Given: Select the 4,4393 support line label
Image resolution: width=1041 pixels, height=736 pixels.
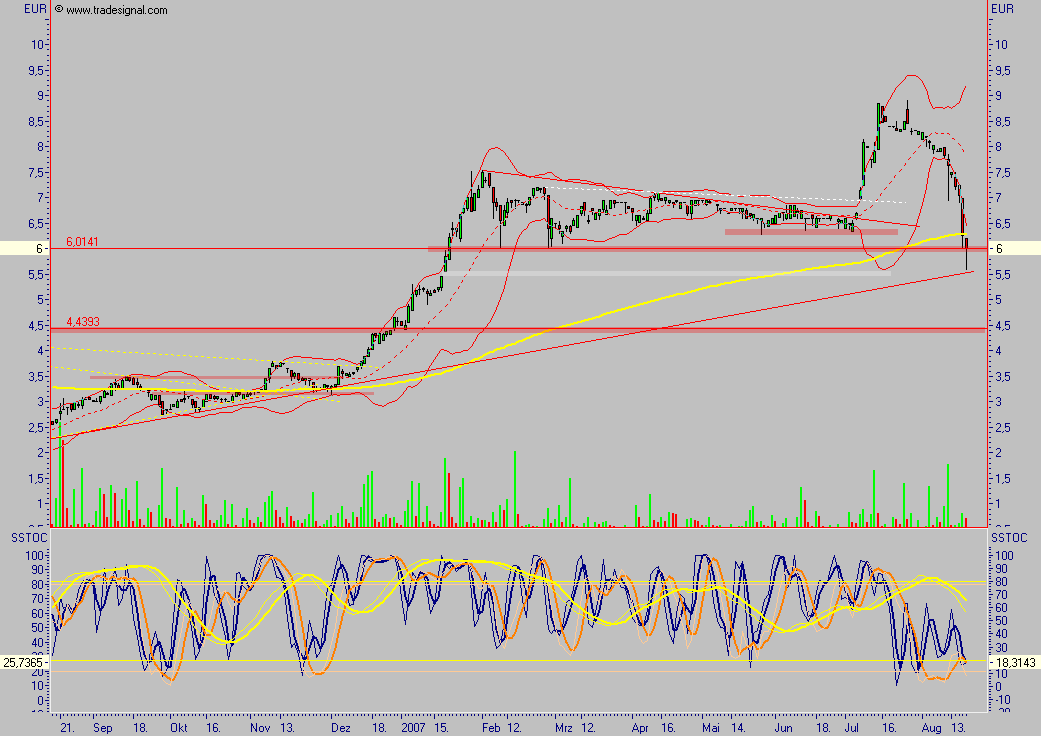Looking at the screenshot, I should pos(84,322).
